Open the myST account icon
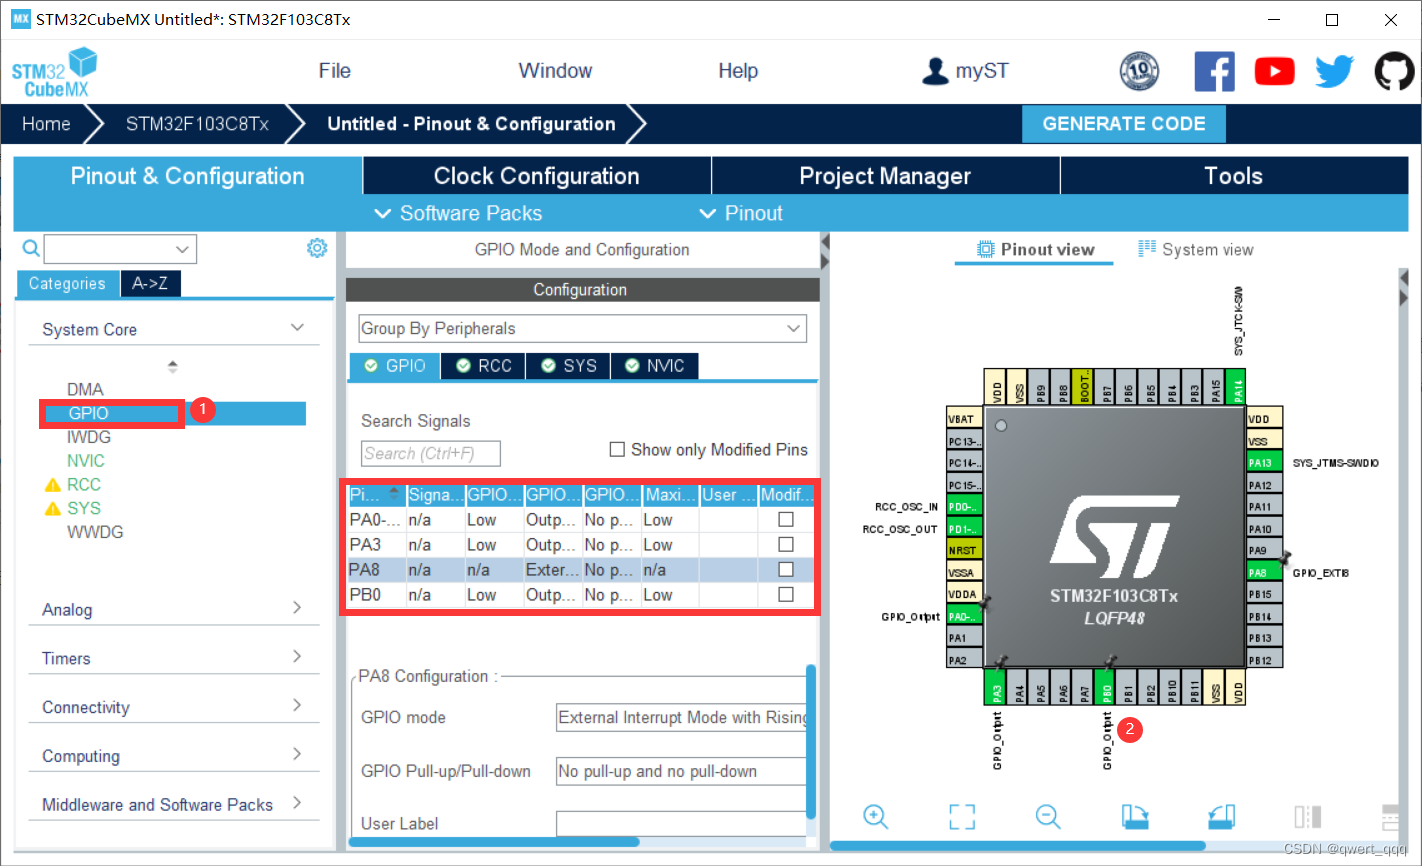 pos(935,71)
